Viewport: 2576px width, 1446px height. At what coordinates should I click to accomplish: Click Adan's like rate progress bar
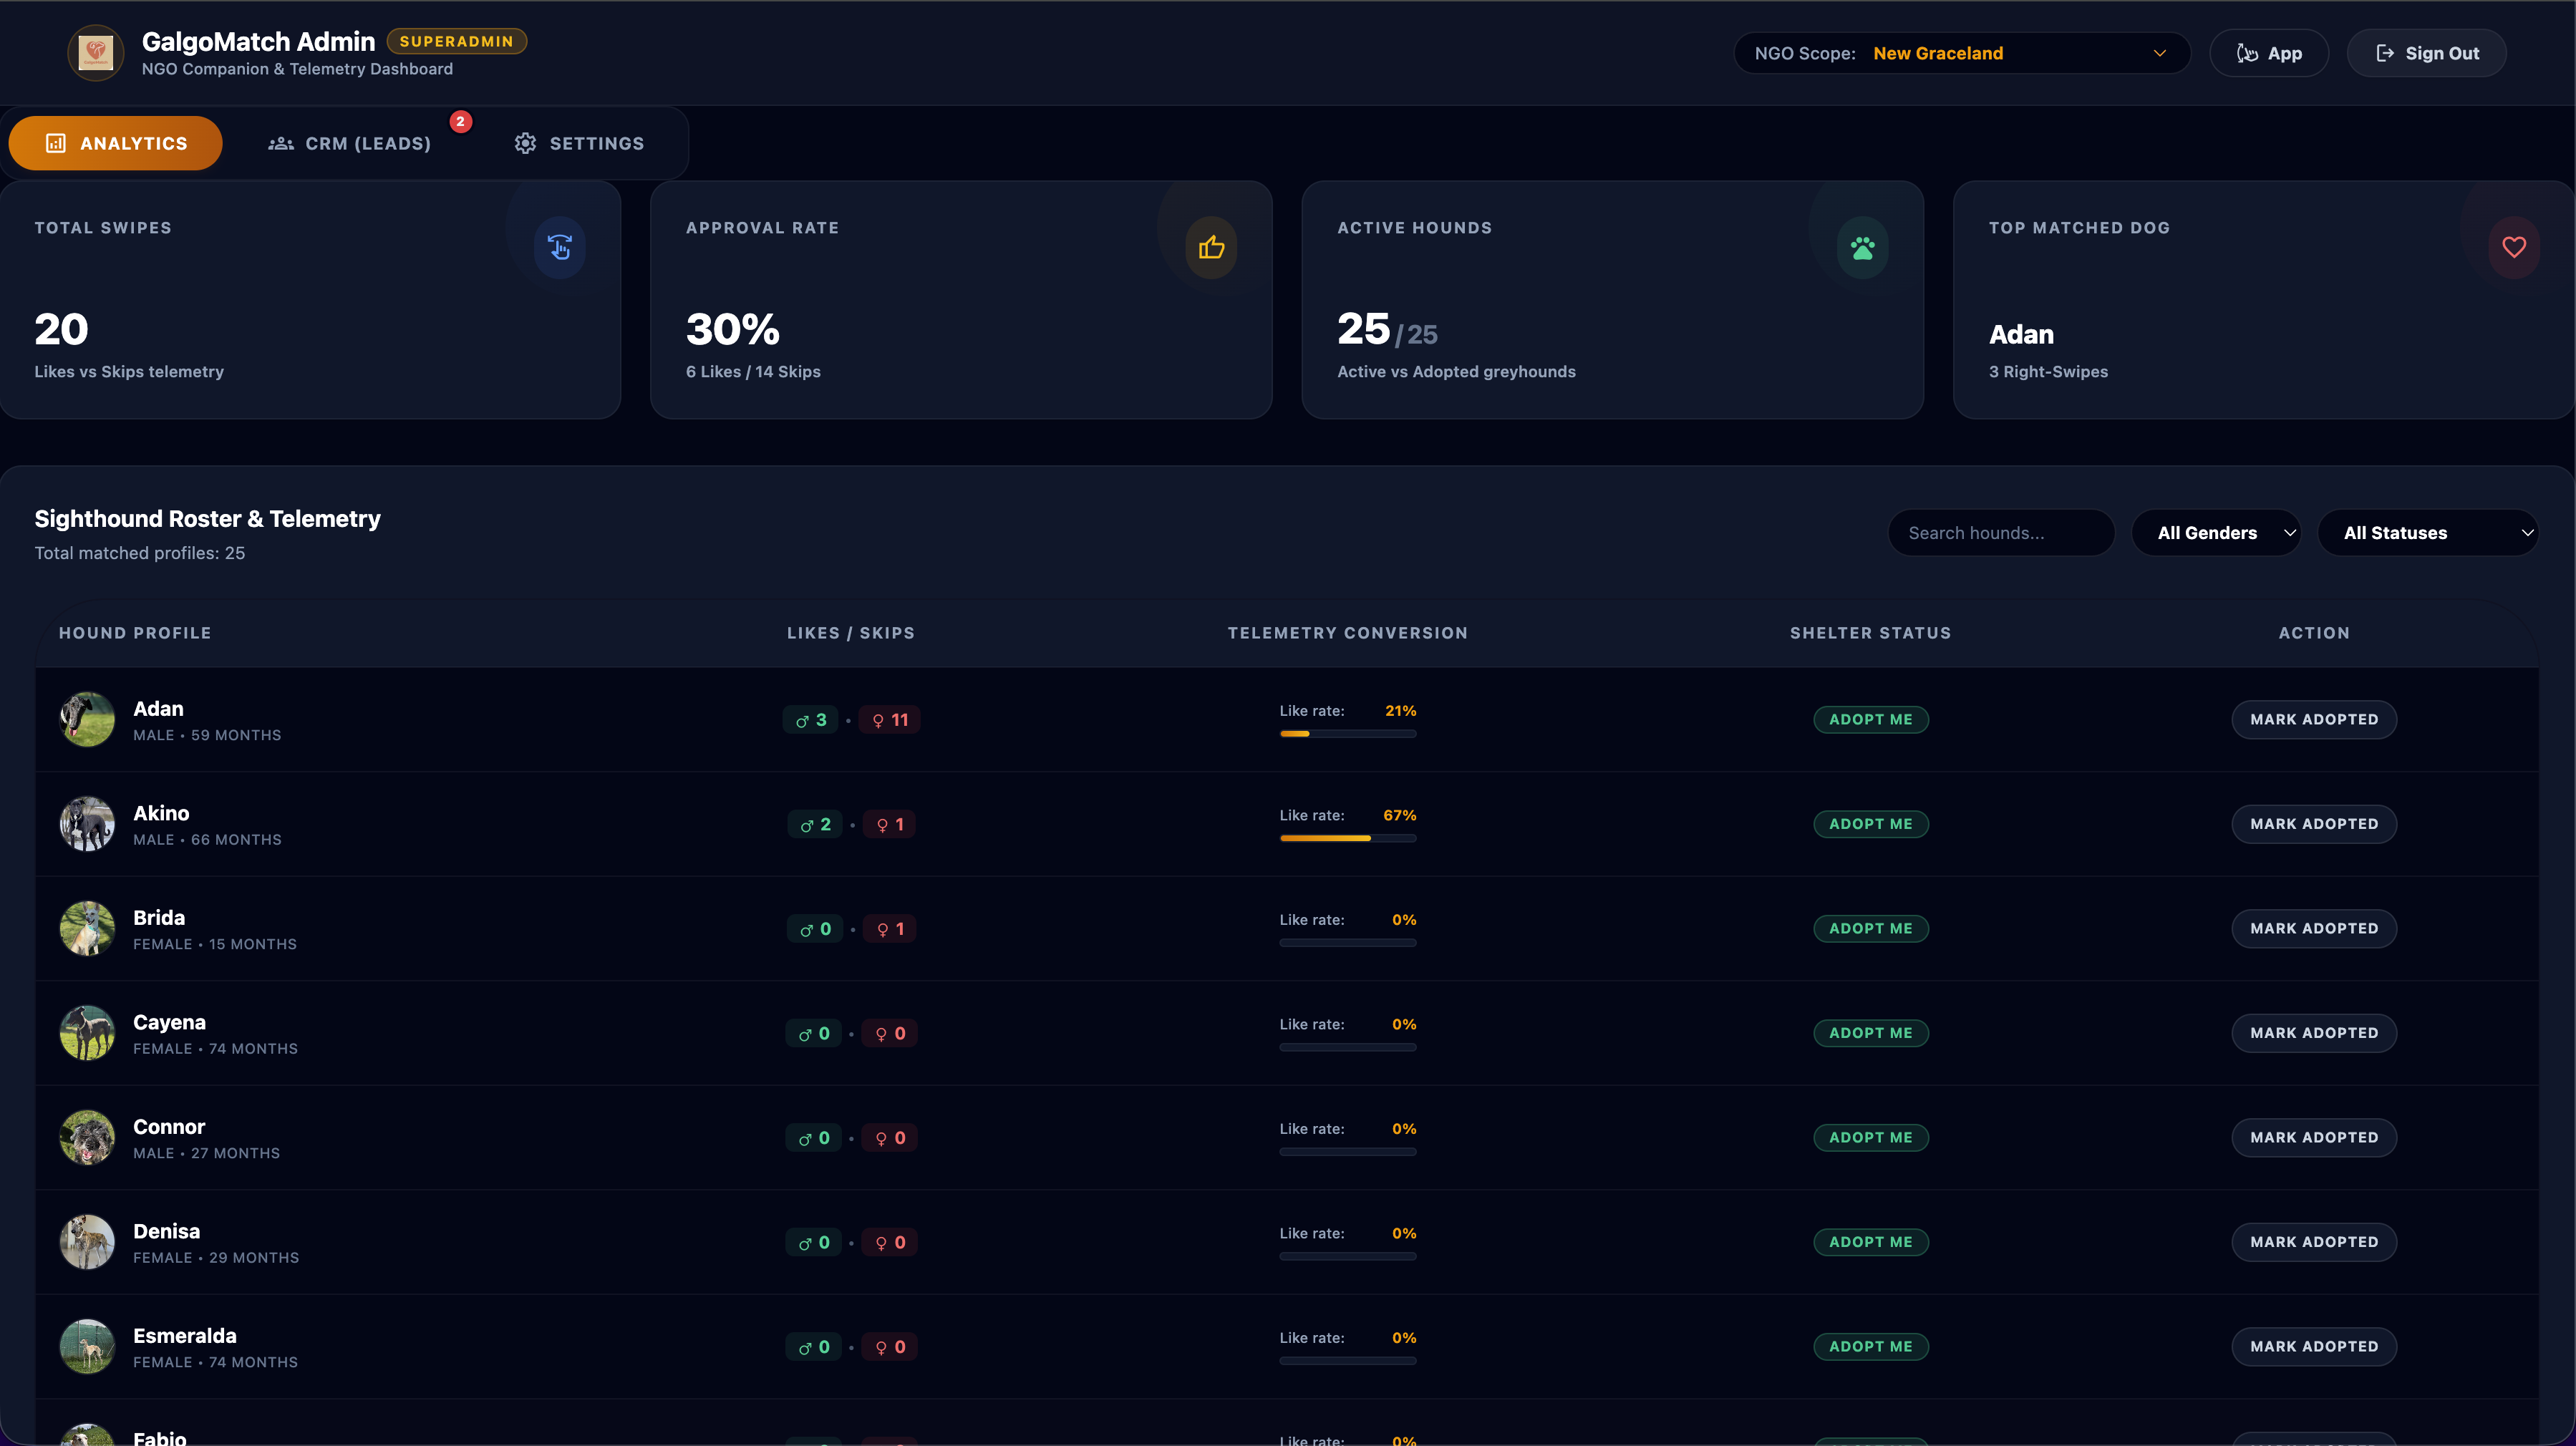1348,734
